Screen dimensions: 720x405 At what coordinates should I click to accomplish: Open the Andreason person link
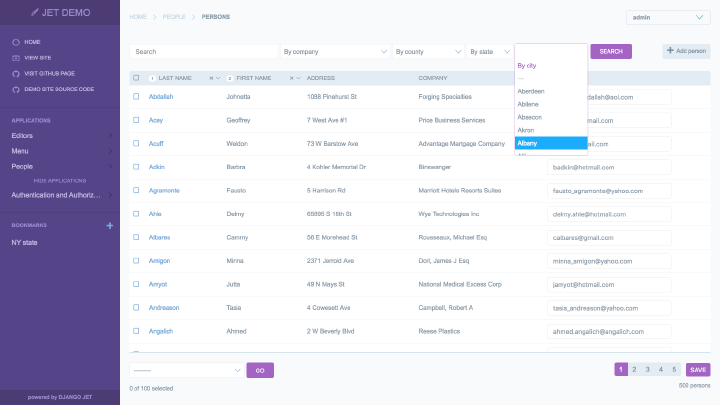click(164, 308)
